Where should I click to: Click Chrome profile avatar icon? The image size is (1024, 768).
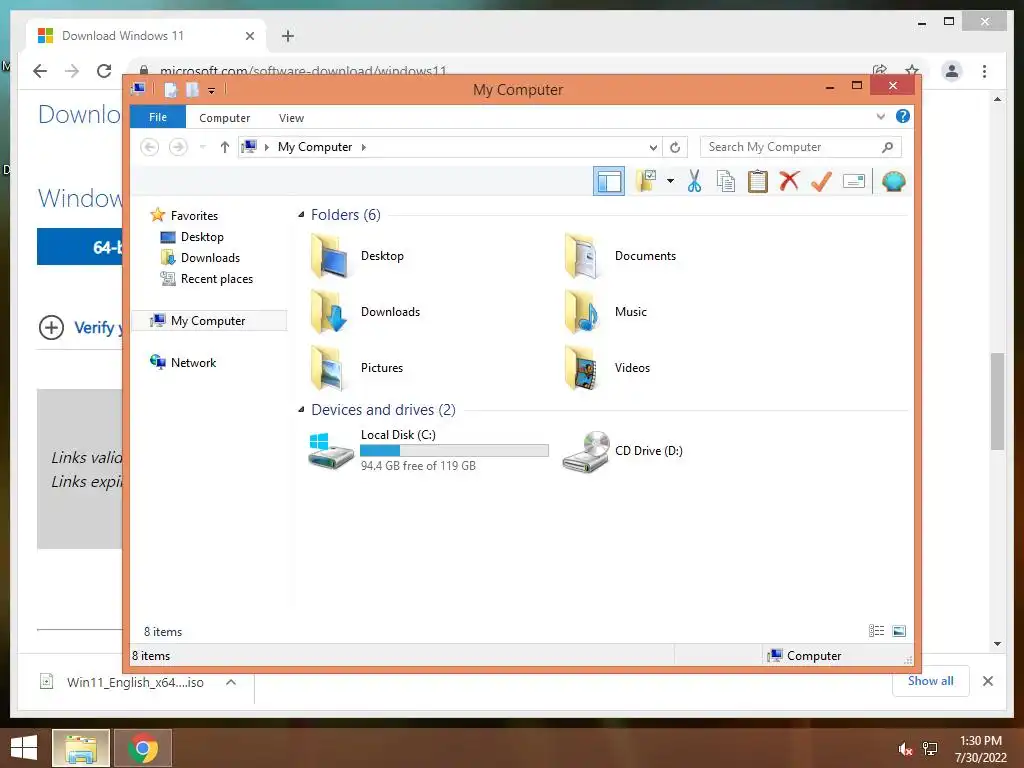click(x=952, y=71)
